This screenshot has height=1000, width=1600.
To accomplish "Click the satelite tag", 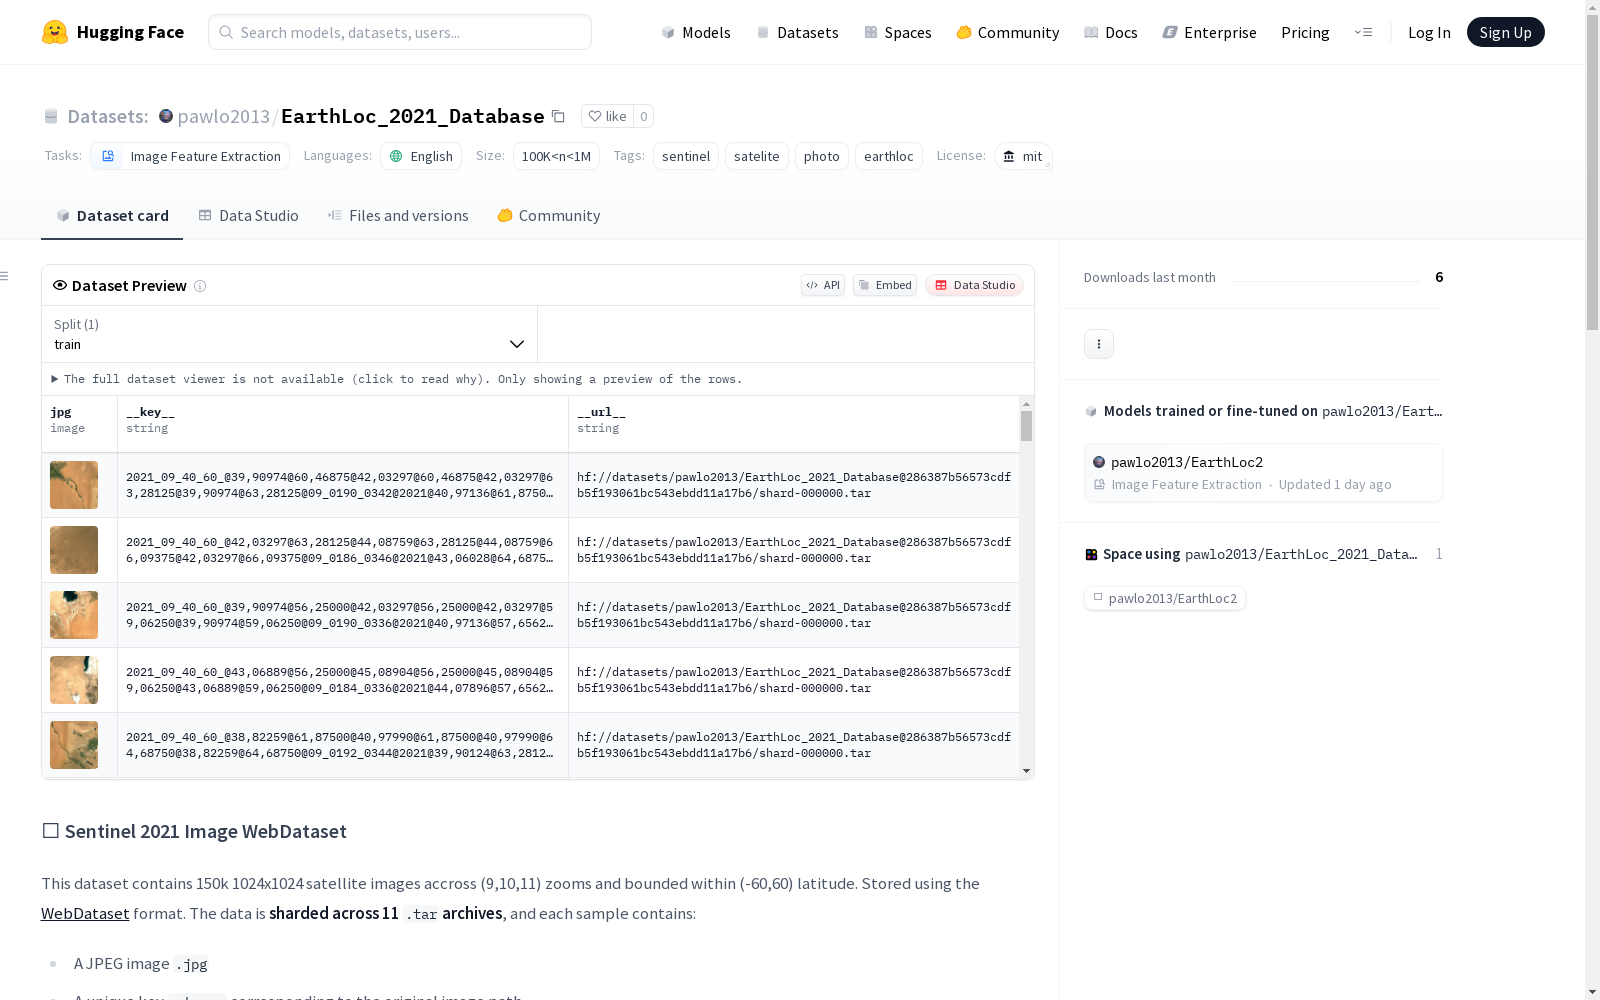I will pos(757,156).
